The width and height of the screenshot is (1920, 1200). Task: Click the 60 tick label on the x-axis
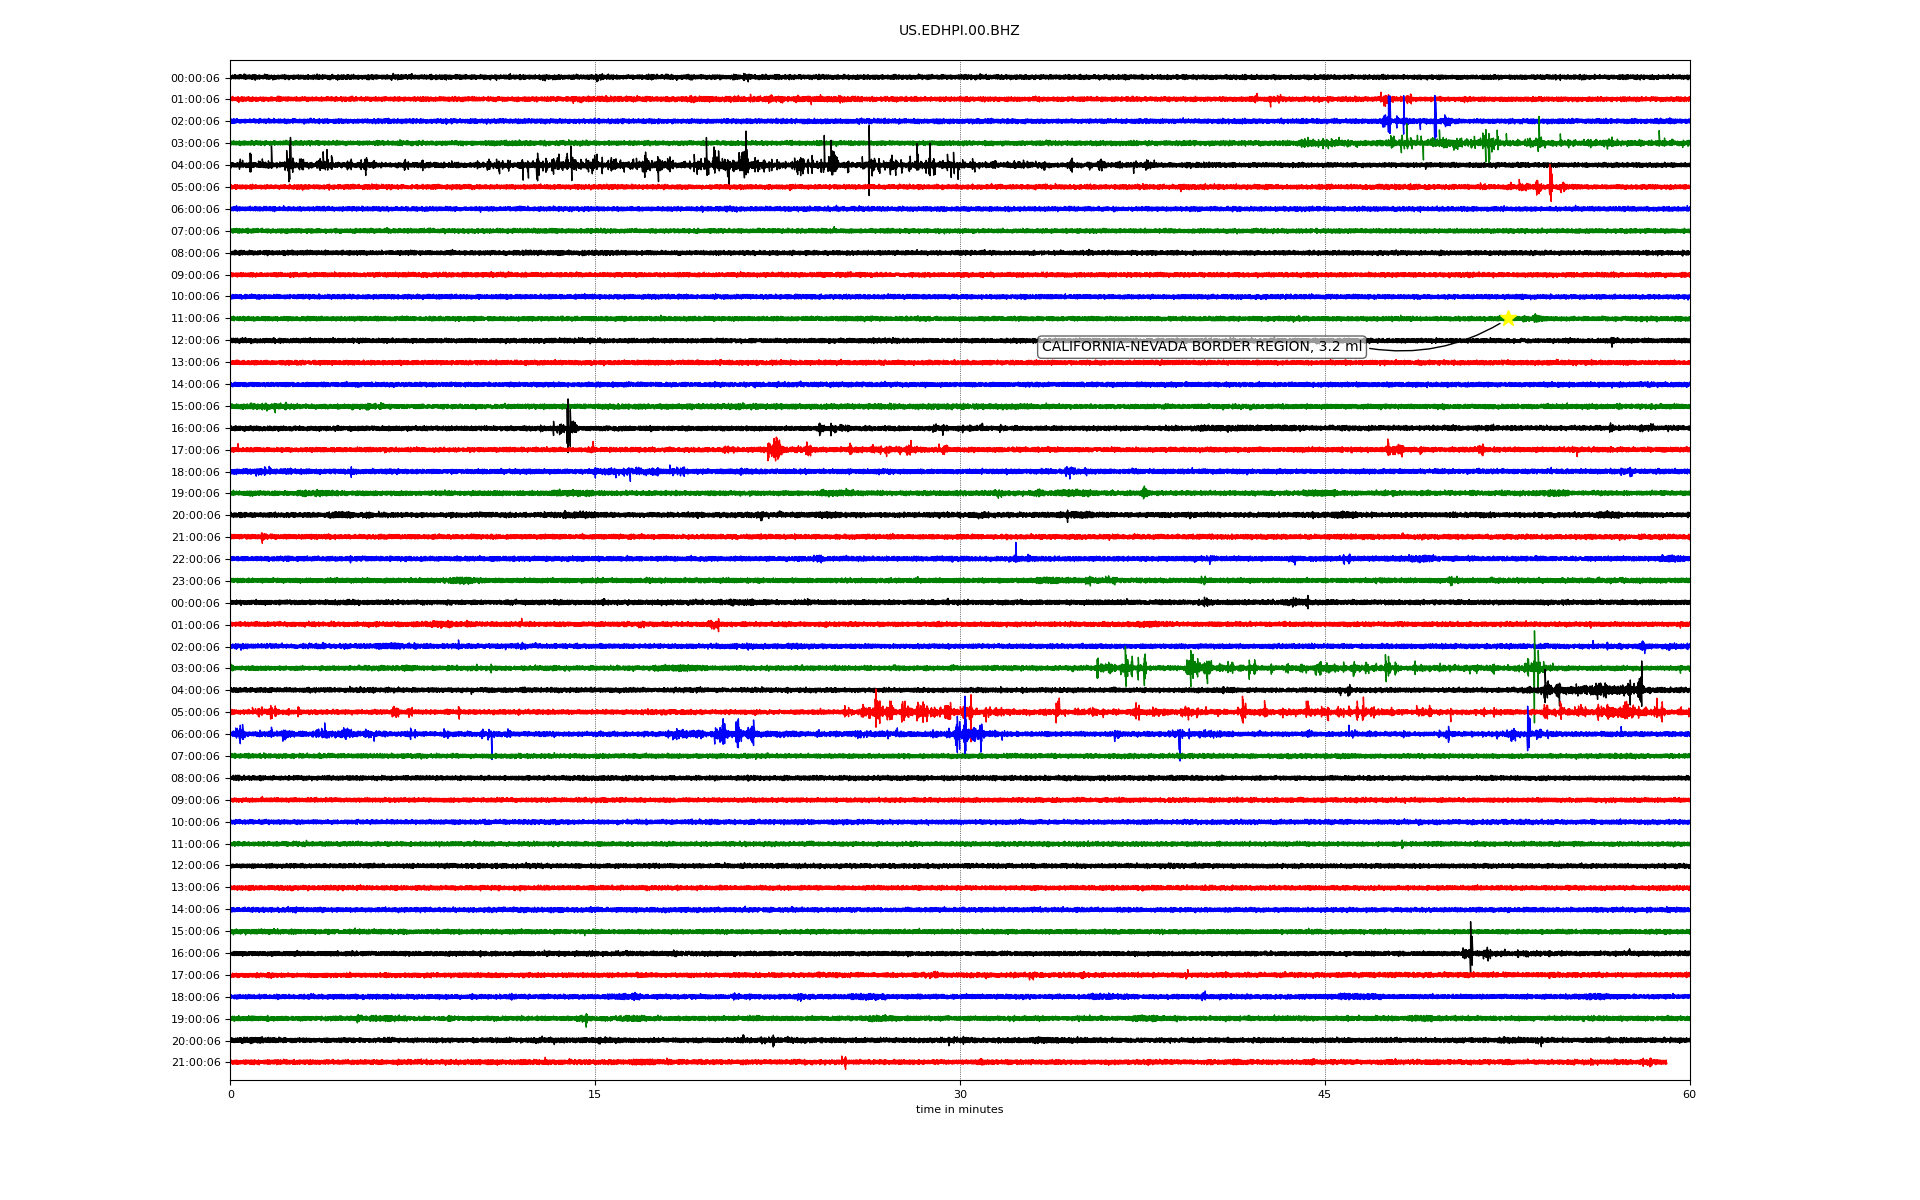[1689, 1094]
